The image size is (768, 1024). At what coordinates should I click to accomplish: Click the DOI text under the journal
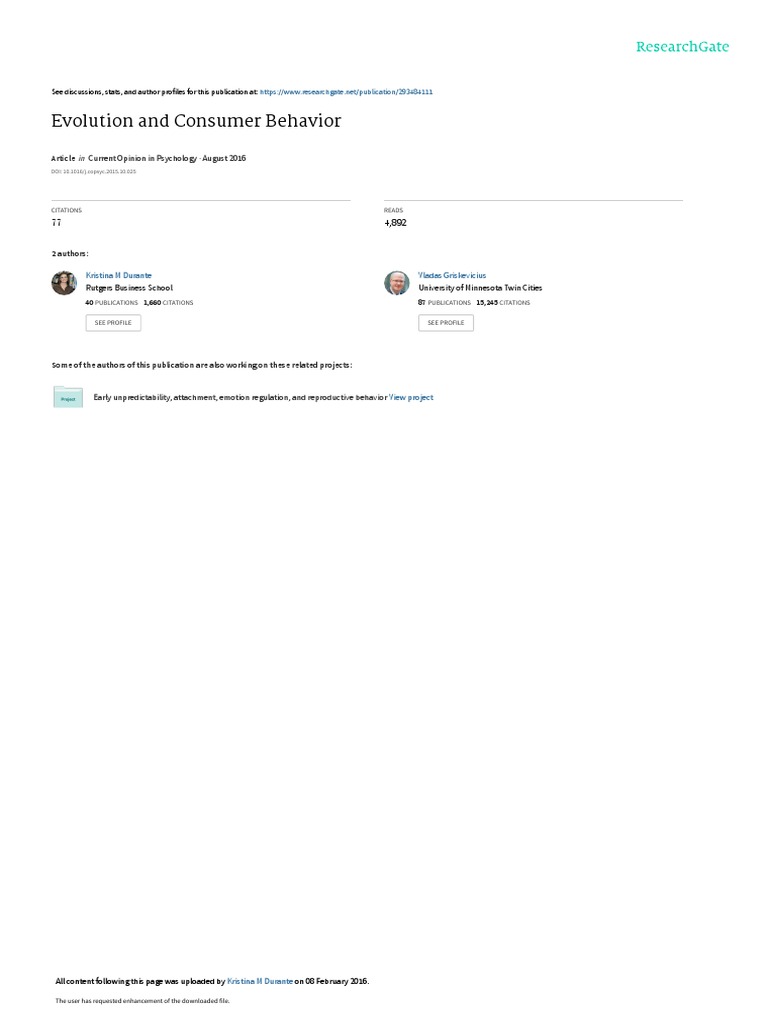[93, 172]
